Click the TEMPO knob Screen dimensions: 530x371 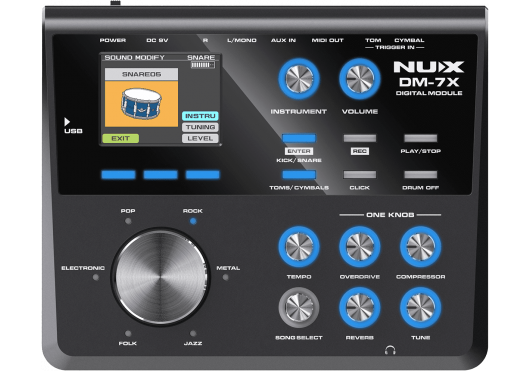pyautogui.click(x=299, y=247)
